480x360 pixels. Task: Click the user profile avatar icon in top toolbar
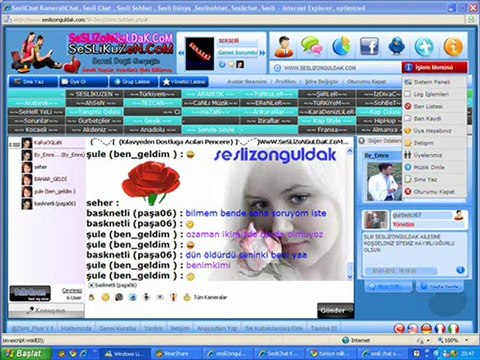[284, 47]
